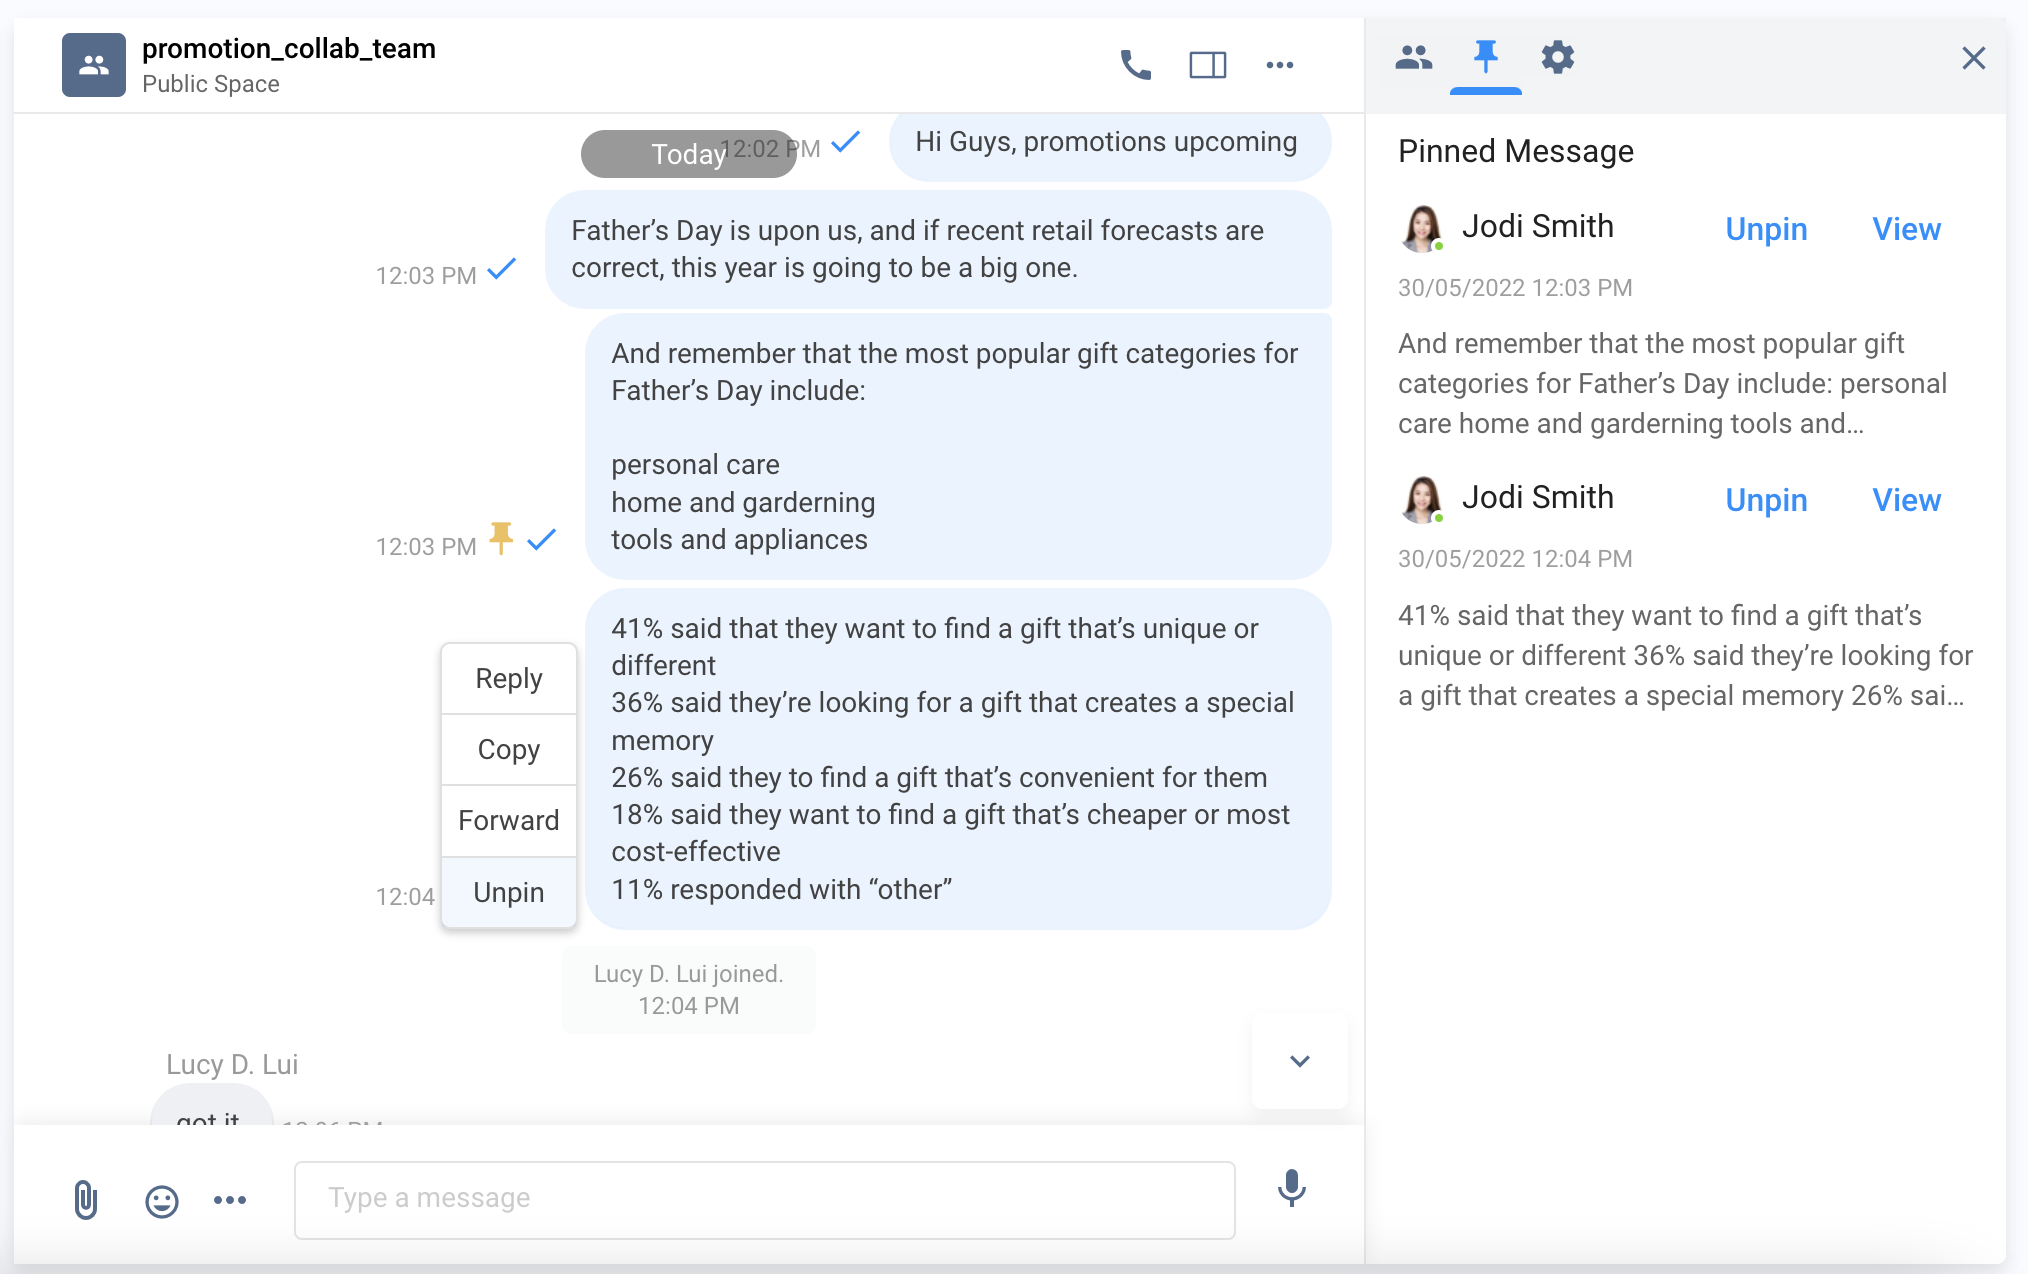
Task: Choose Copy from the context menu
Action: point(509,750)
